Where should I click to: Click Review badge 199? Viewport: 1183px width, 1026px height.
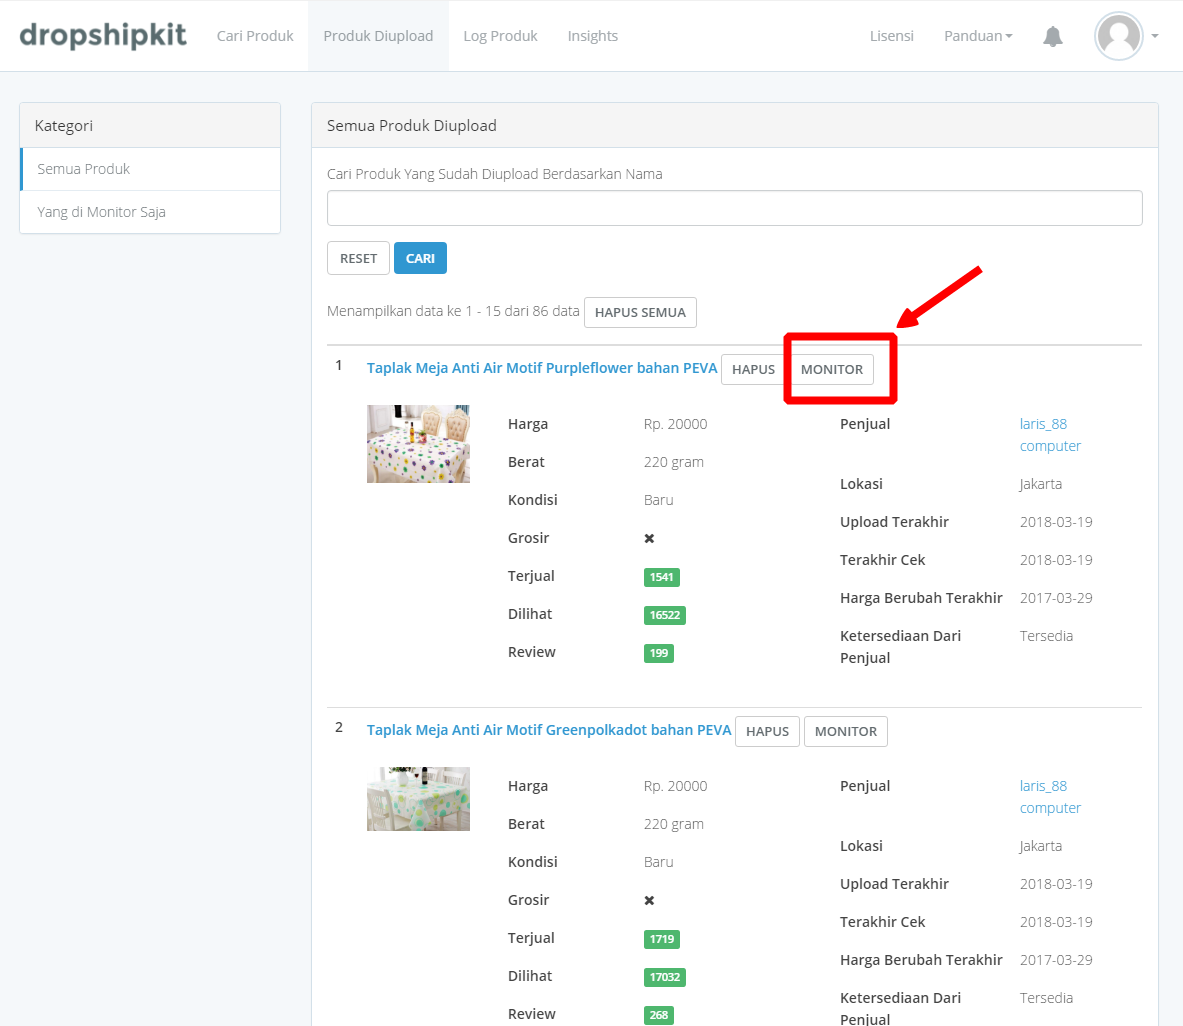[659, 653]
